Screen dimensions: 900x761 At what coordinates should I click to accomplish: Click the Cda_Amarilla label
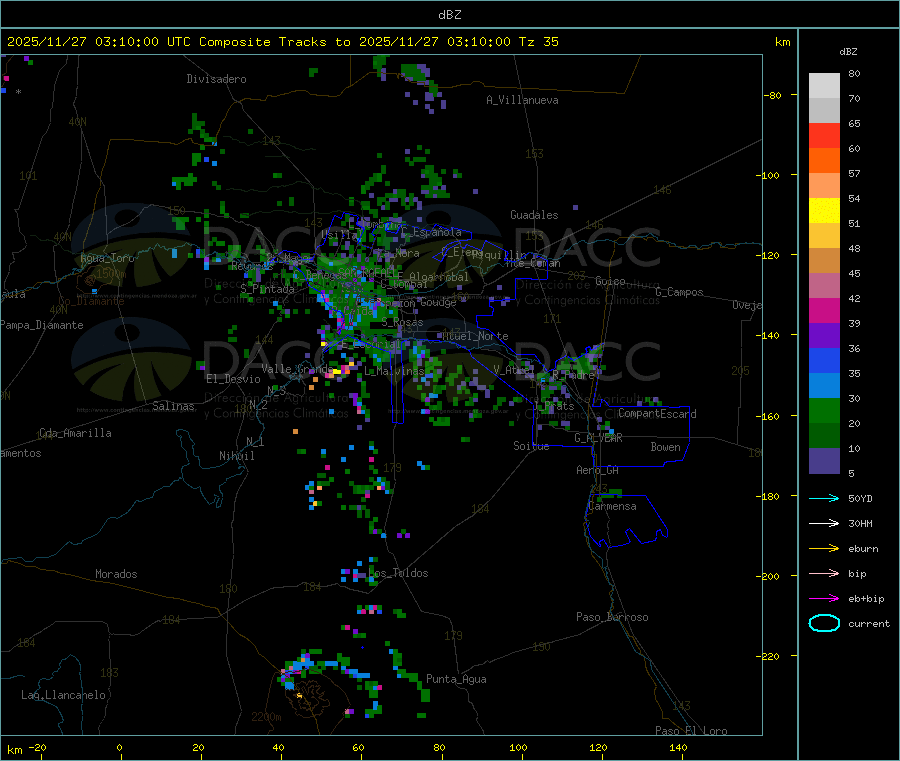[x=75, y=433]
